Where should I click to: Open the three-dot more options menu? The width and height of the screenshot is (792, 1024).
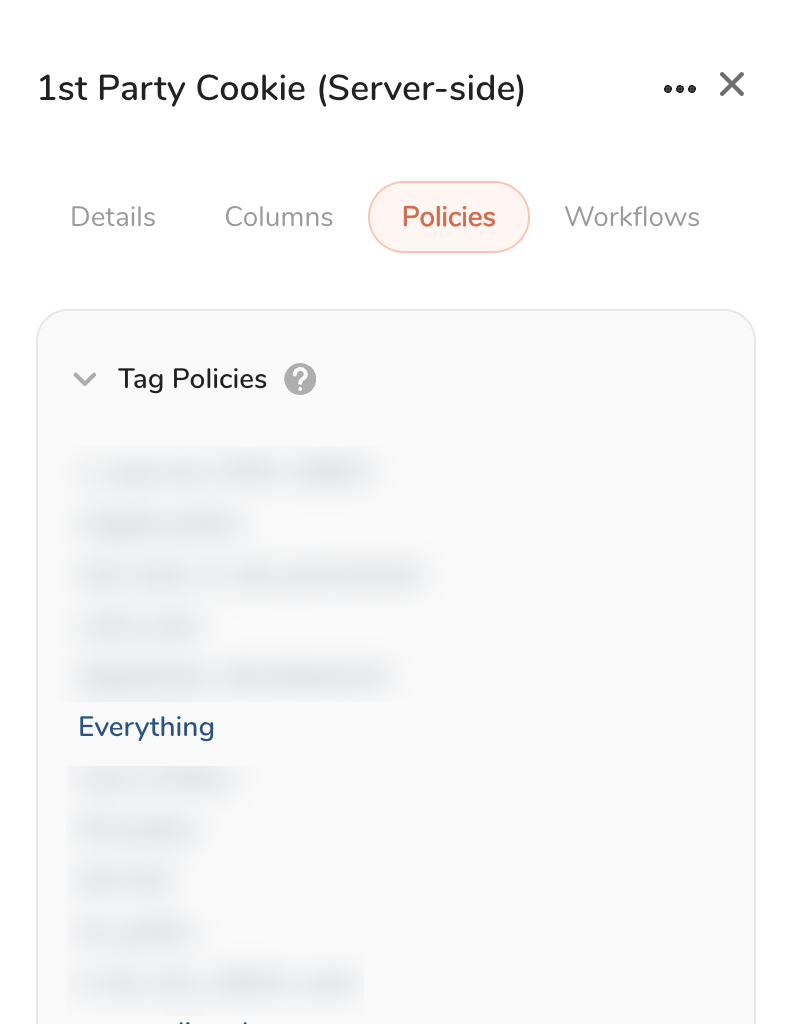pos(680,89)
